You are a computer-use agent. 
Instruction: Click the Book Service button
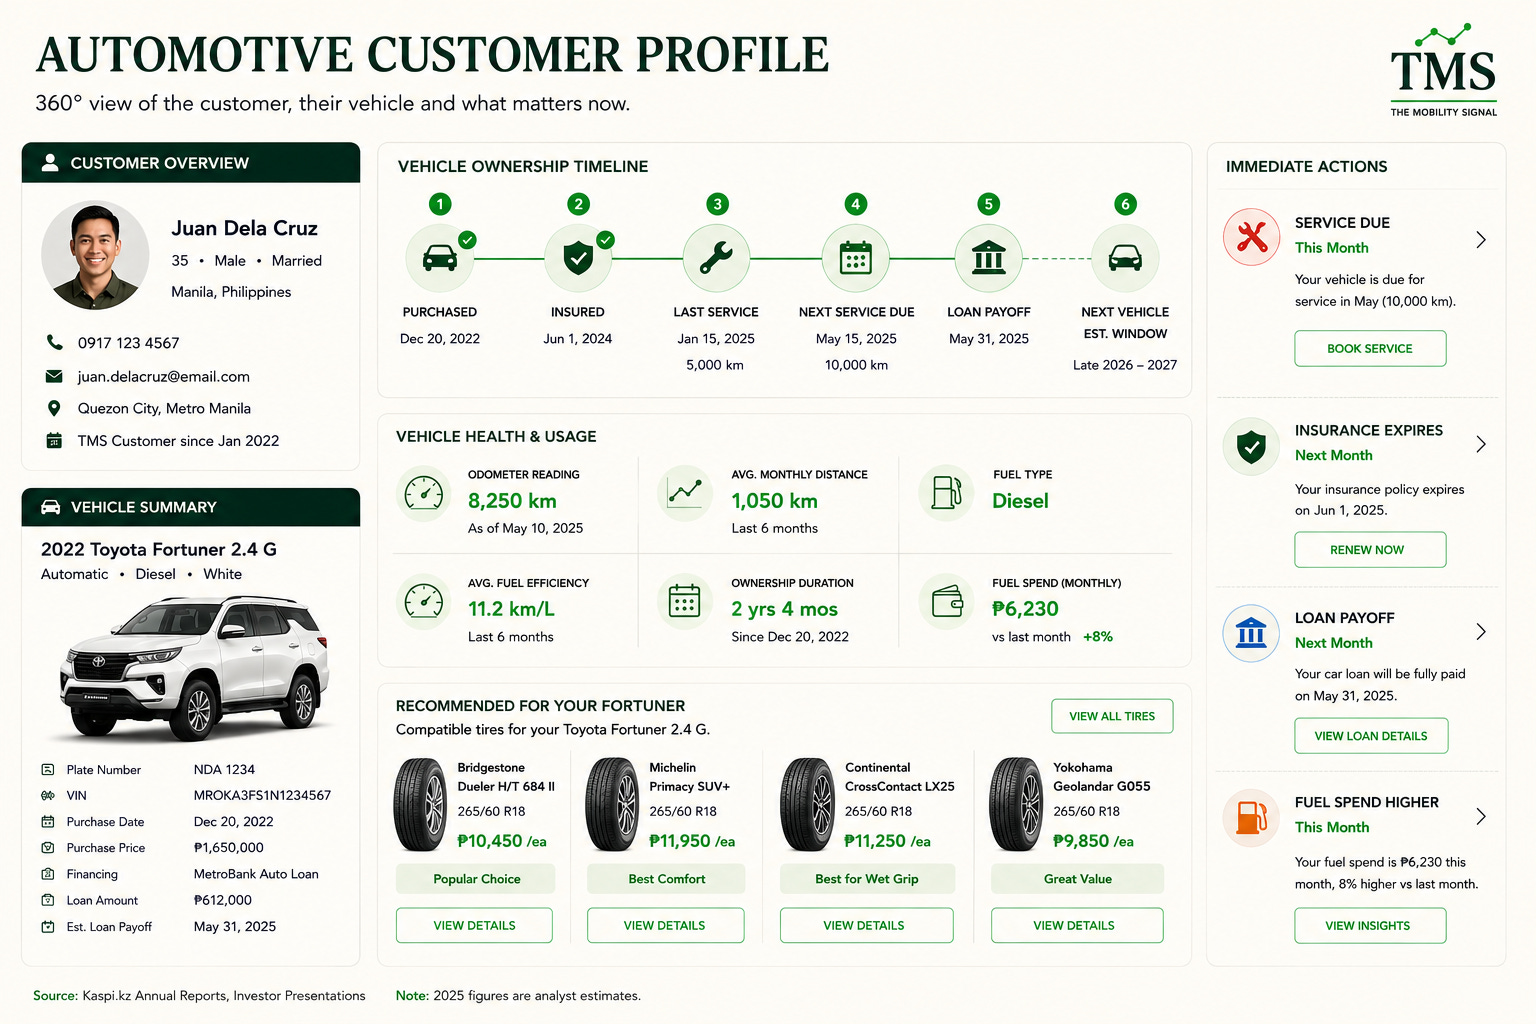pyautogui.click(x=1370, y=349)
